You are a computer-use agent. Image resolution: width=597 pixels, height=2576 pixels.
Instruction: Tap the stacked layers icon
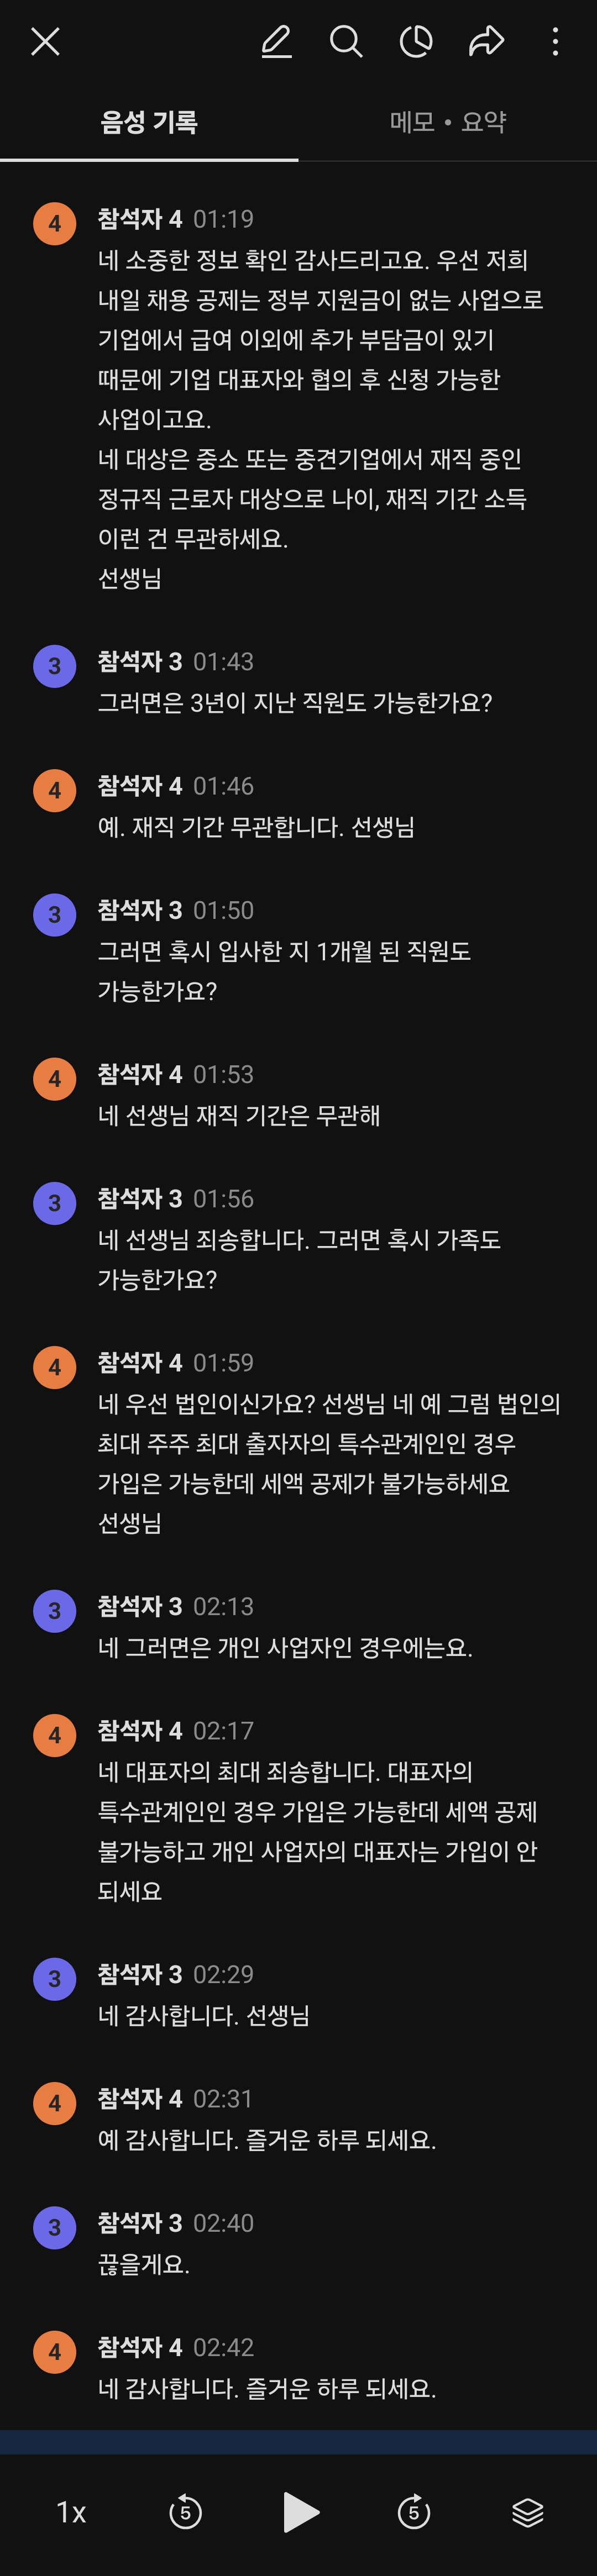click(527, 2512)
